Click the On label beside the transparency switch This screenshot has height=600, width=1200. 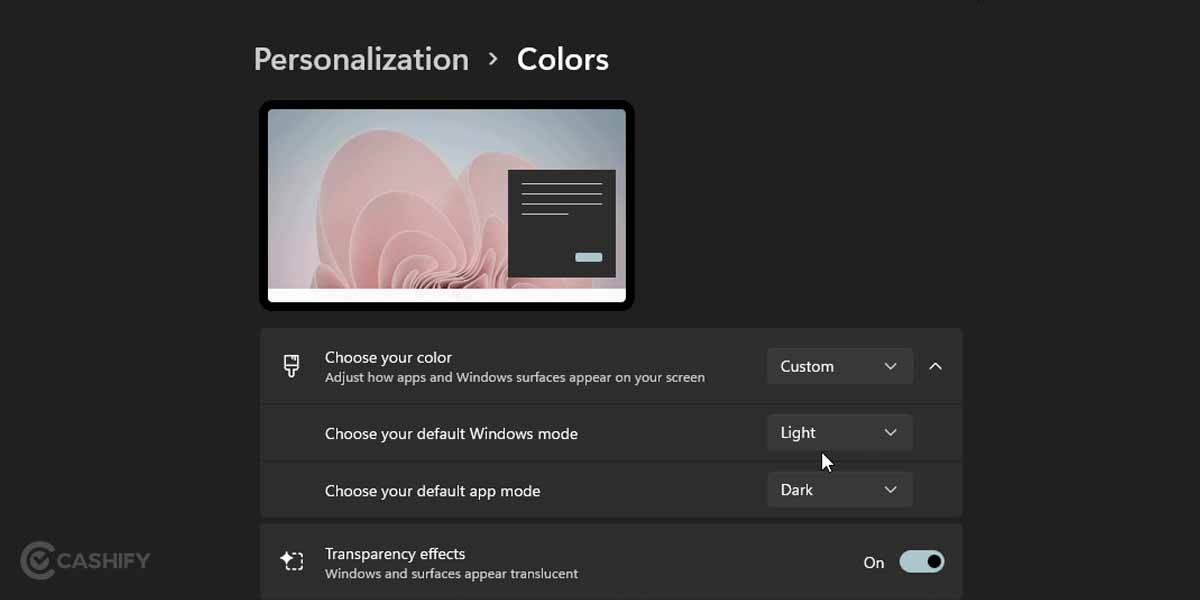click(x=873, y=562)
